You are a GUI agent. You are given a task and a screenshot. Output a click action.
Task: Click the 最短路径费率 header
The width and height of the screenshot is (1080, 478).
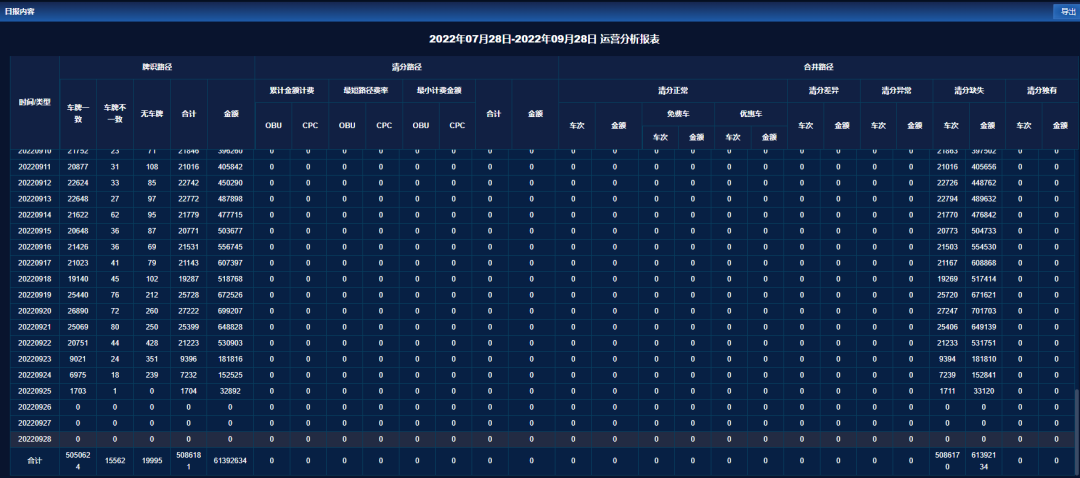point(364,90)
